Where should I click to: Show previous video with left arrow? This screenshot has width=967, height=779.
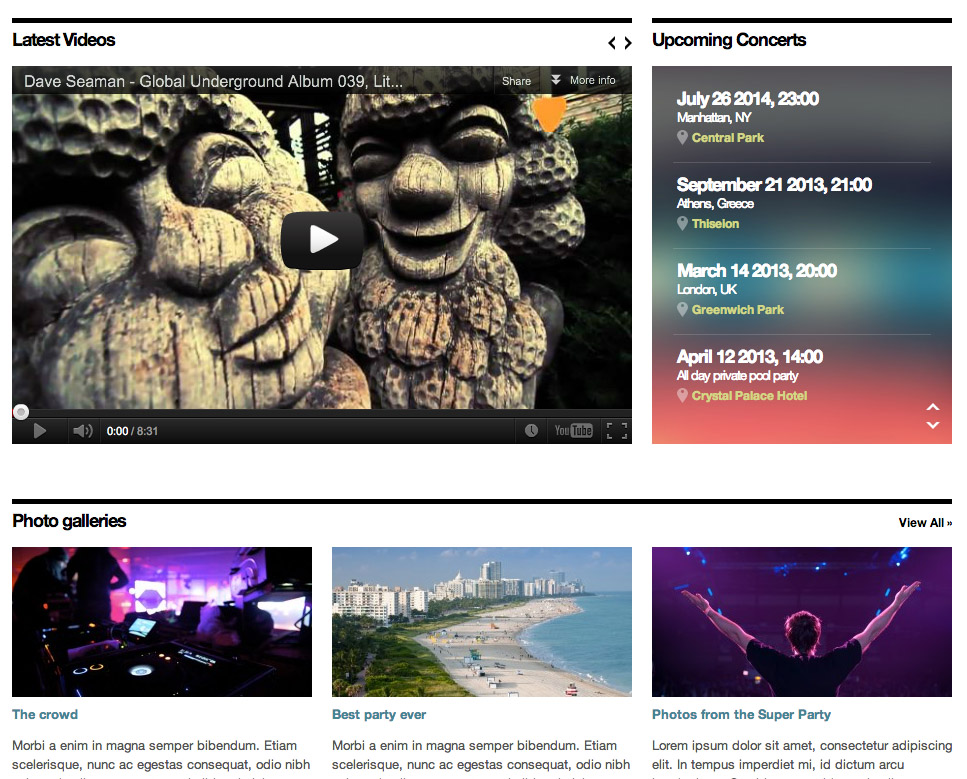coord(612,43)
